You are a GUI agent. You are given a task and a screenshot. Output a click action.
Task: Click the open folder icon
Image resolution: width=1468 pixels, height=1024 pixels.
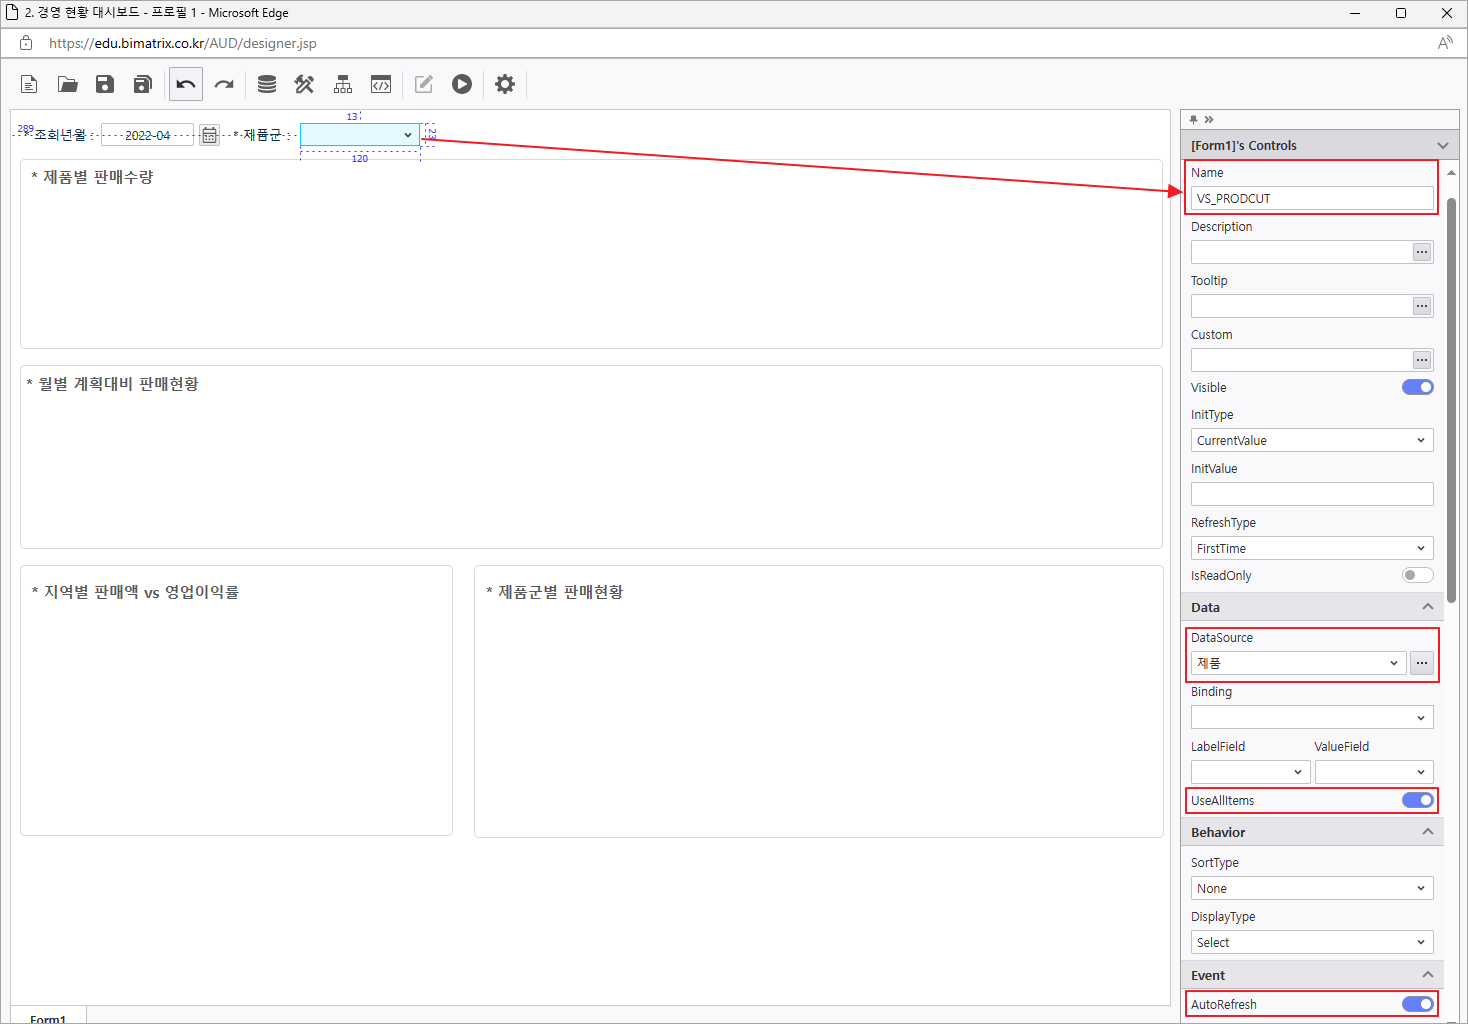[67, 84]
